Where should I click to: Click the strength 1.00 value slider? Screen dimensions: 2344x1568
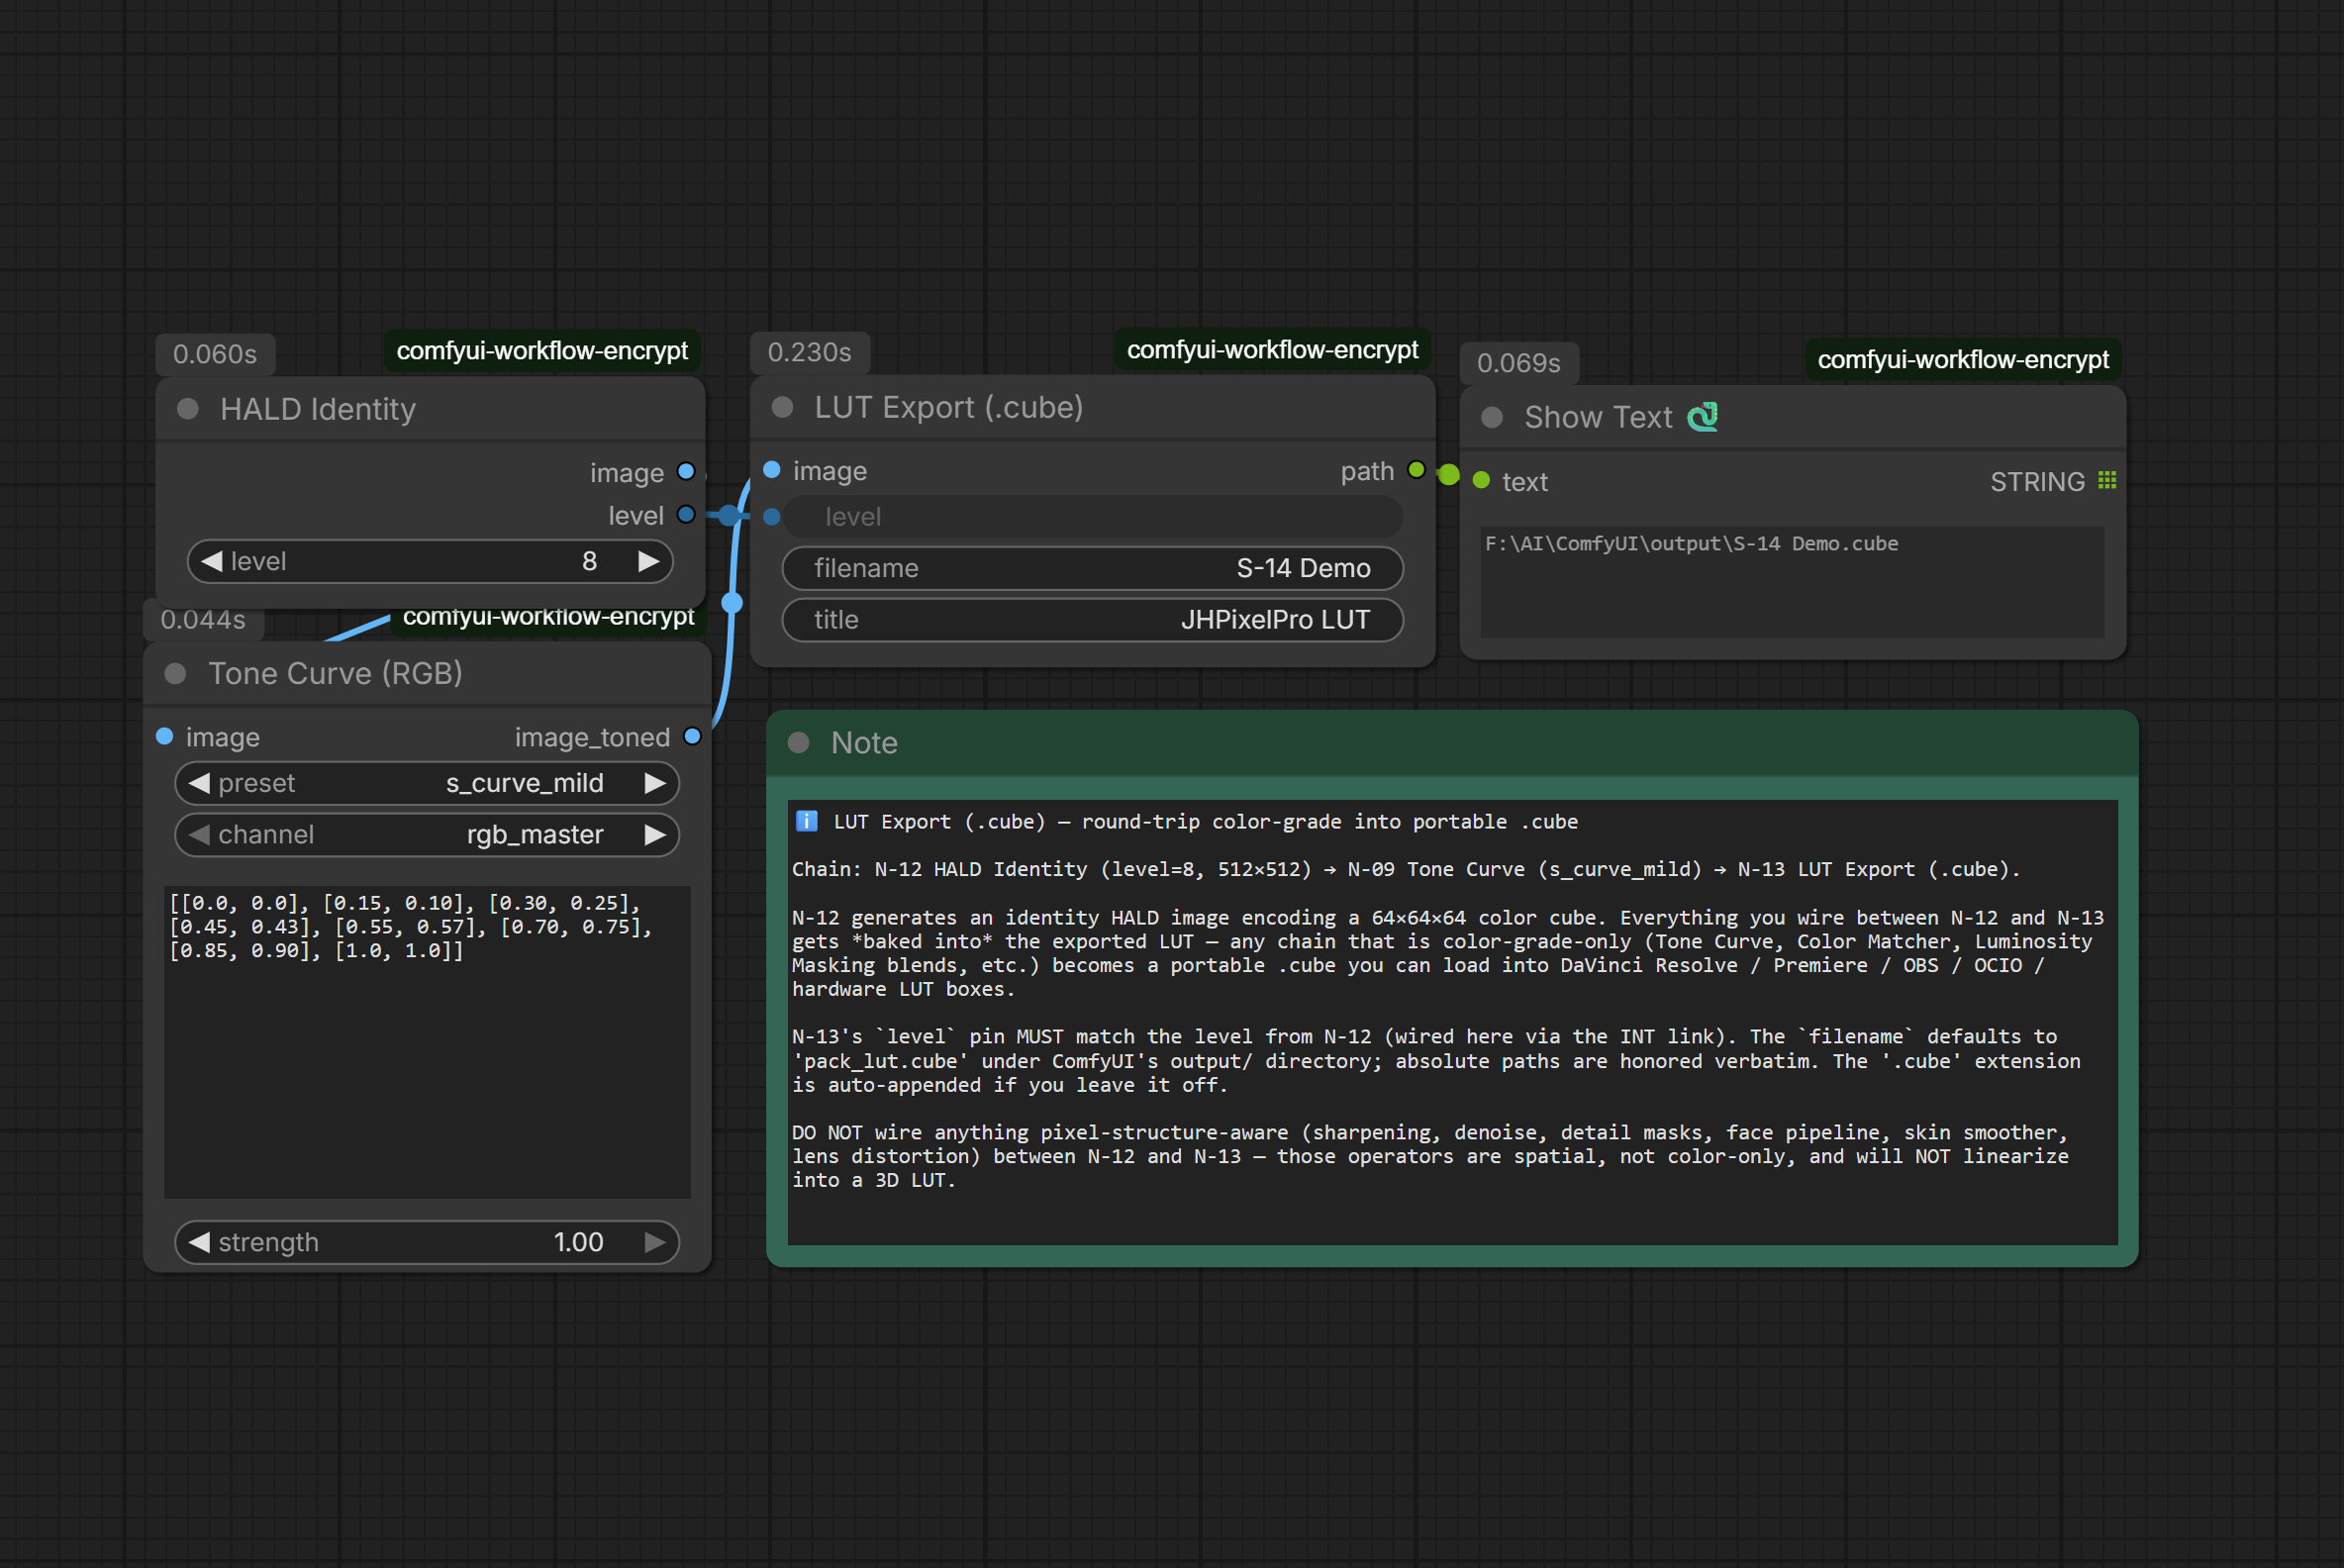pos(427,1243)
